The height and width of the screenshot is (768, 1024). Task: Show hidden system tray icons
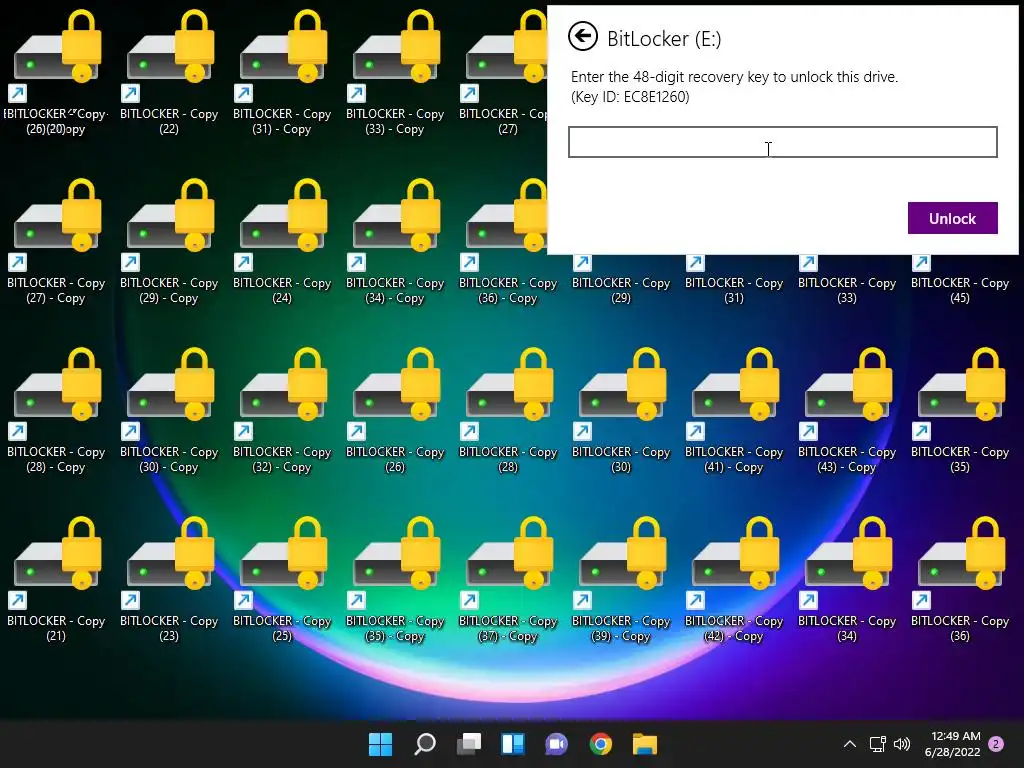tap(850, 744)
